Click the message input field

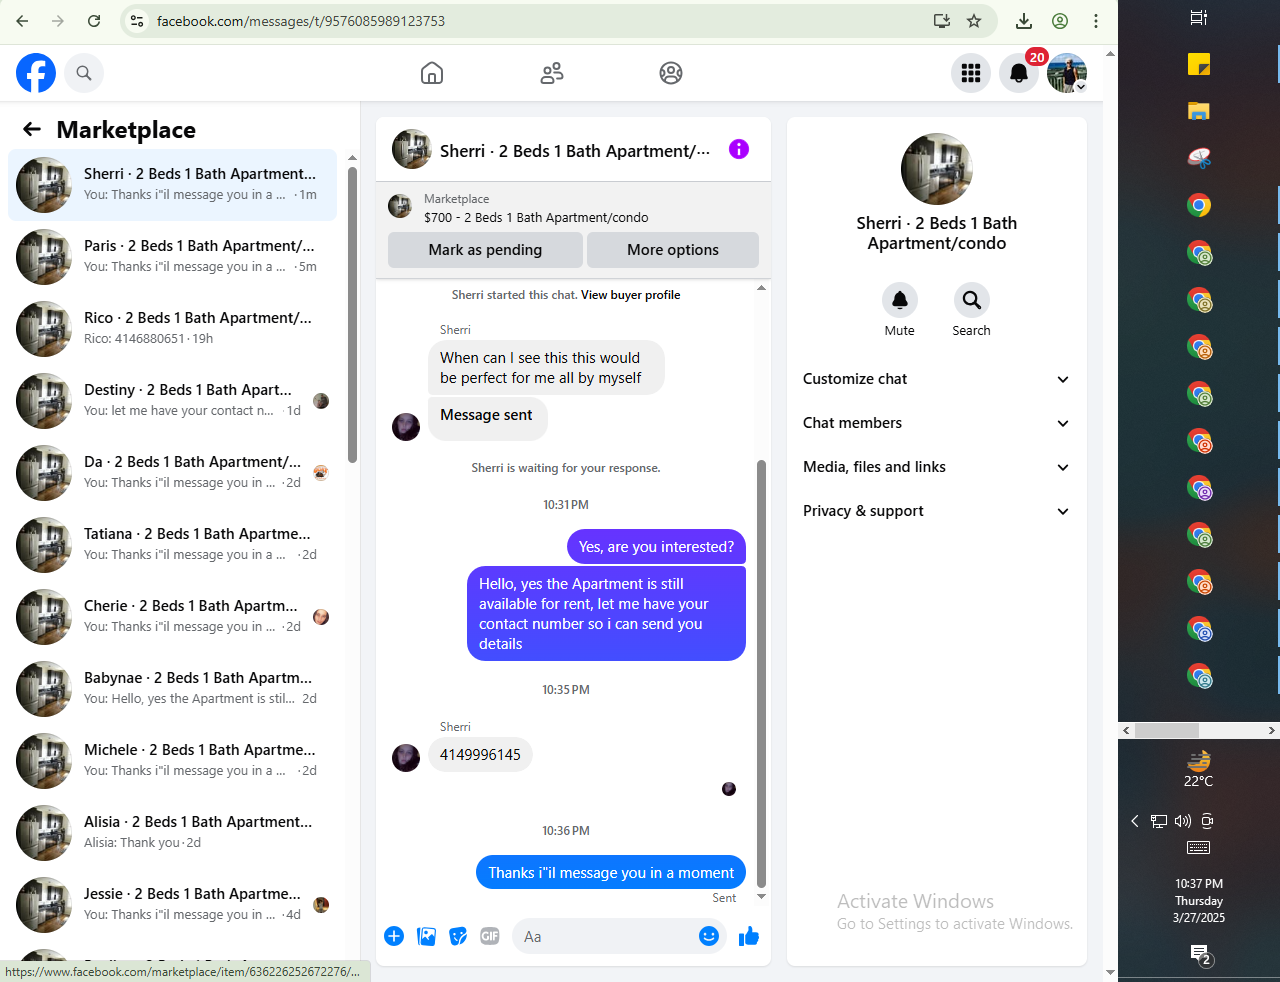(605, 936)
